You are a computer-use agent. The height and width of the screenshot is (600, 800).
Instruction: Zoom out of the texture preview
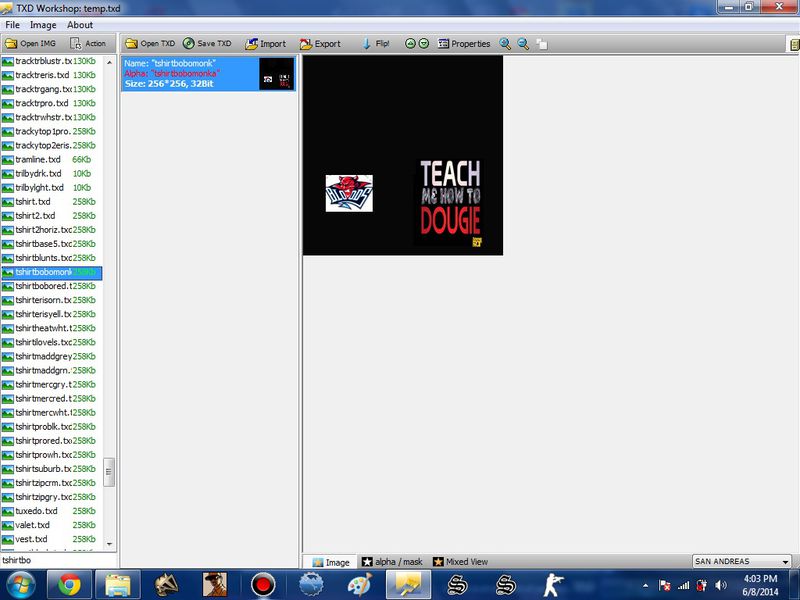[x=523, y=44]
